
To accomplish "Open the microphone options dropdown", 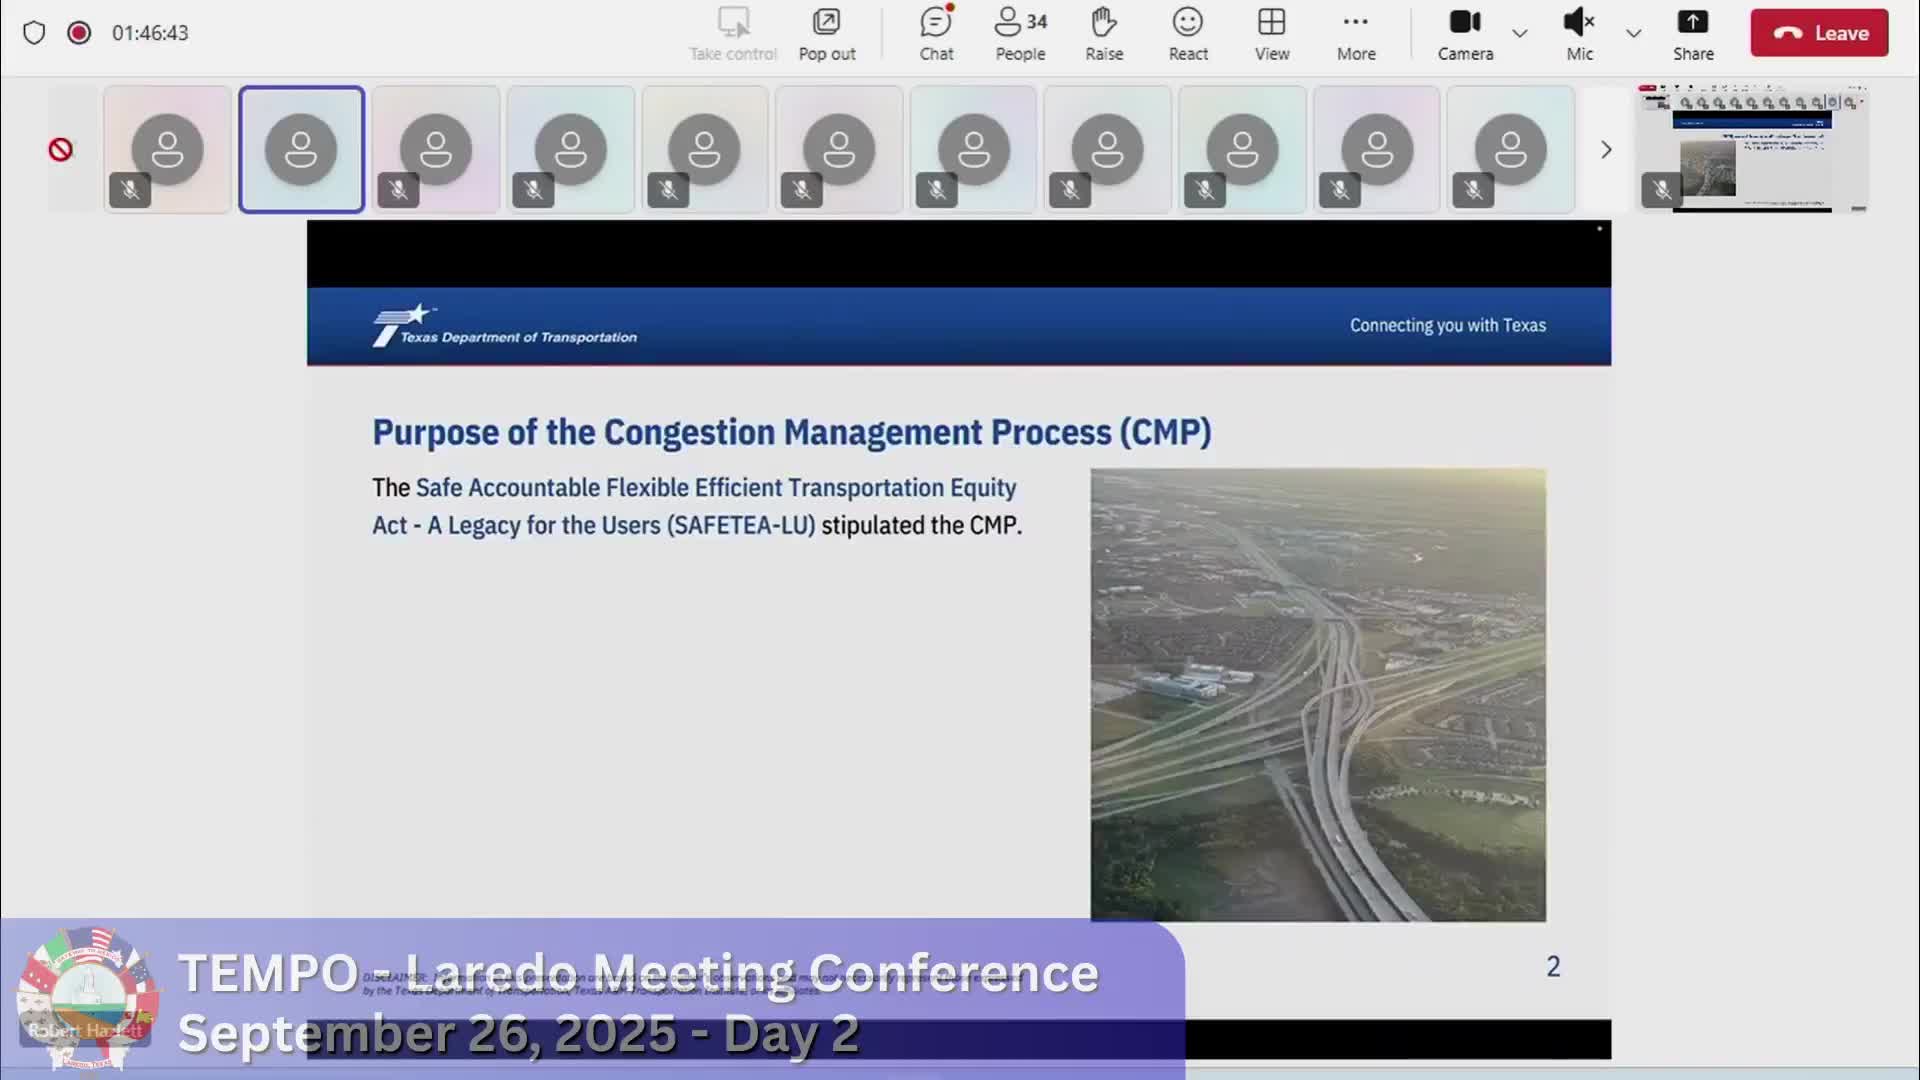I will (1632, 33).
